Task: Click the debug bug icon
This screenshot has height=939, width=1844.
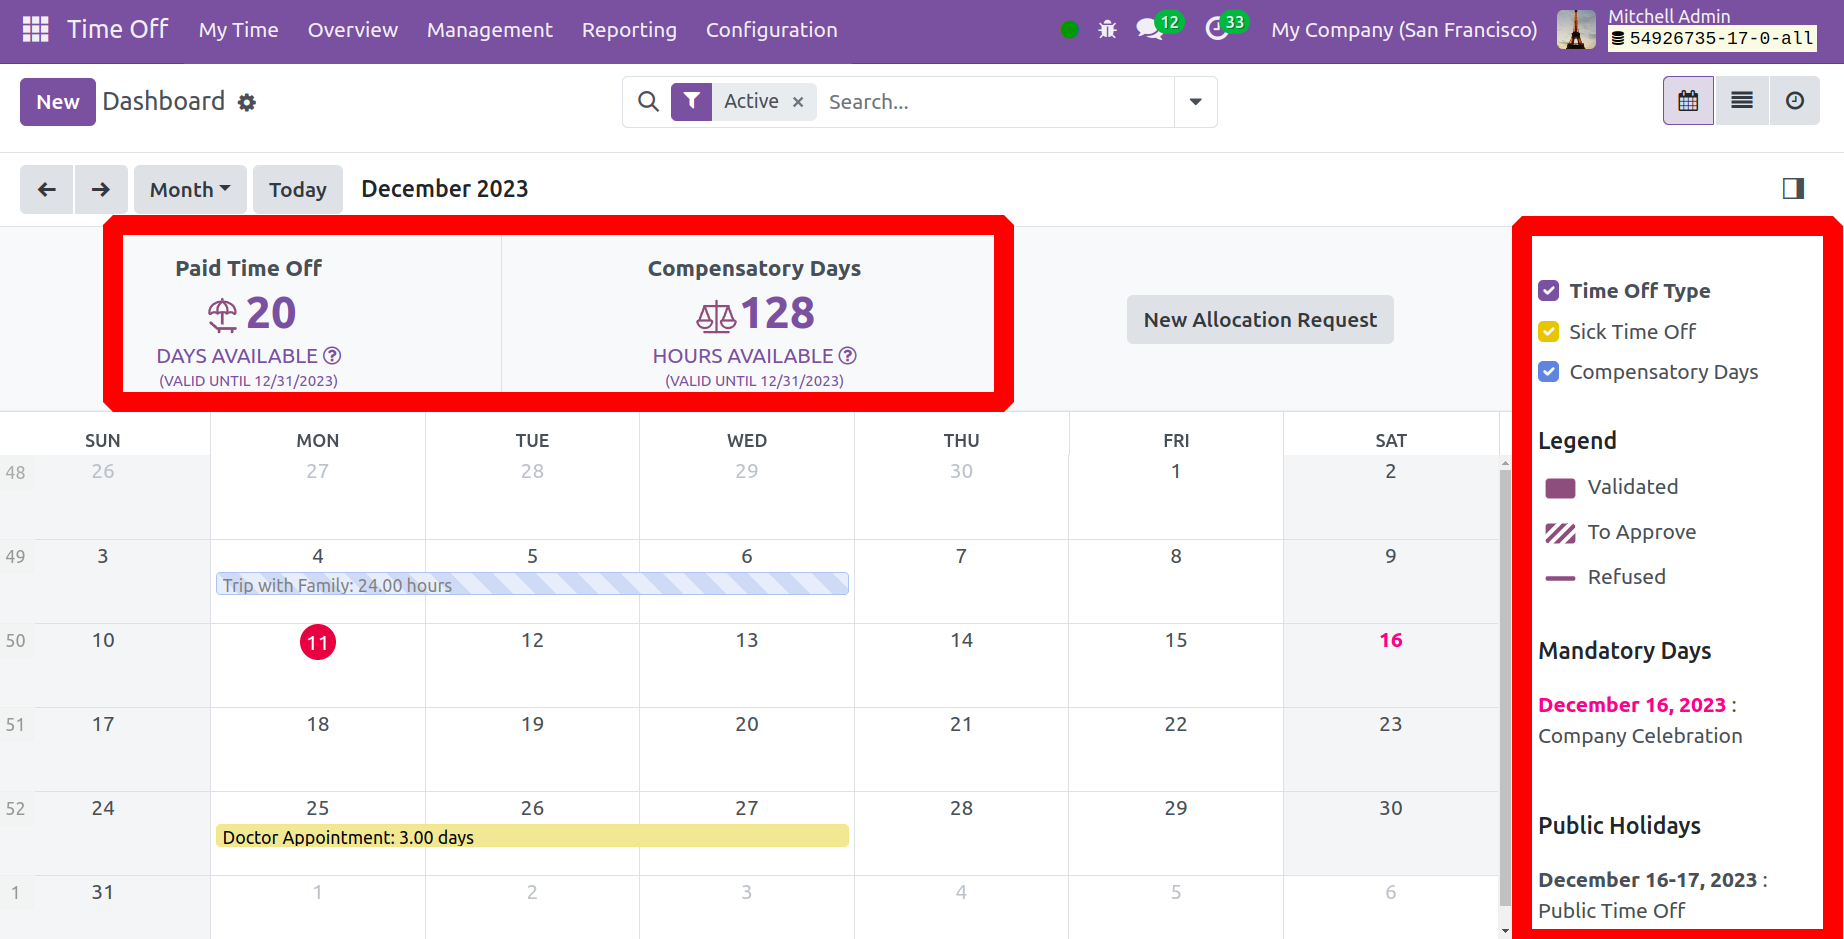Action: pos(1107,30)
